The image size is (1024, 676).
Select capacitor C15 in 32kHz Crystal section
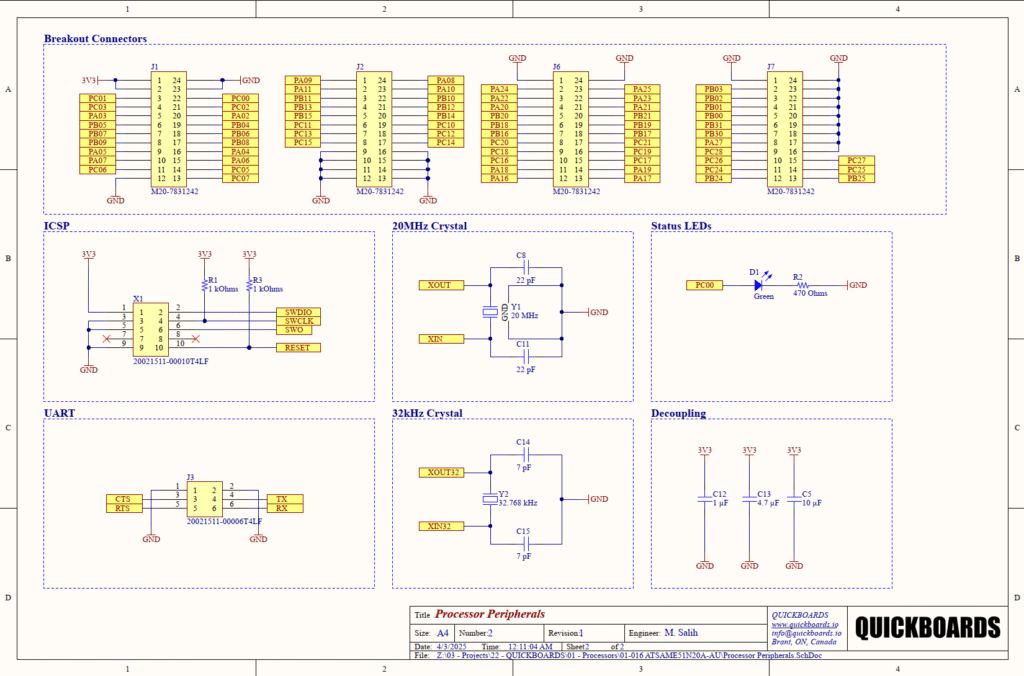point(523,543)
